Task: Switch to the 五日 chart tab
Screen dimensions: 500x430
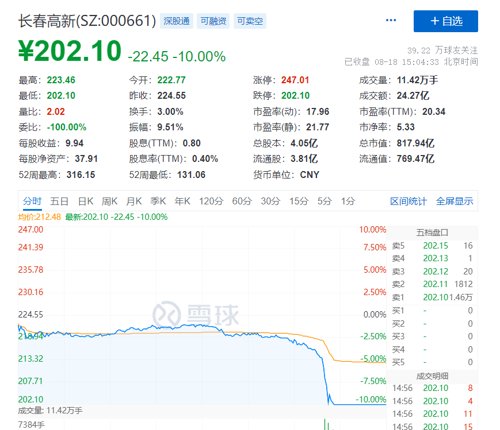Action: click(59, 201)
